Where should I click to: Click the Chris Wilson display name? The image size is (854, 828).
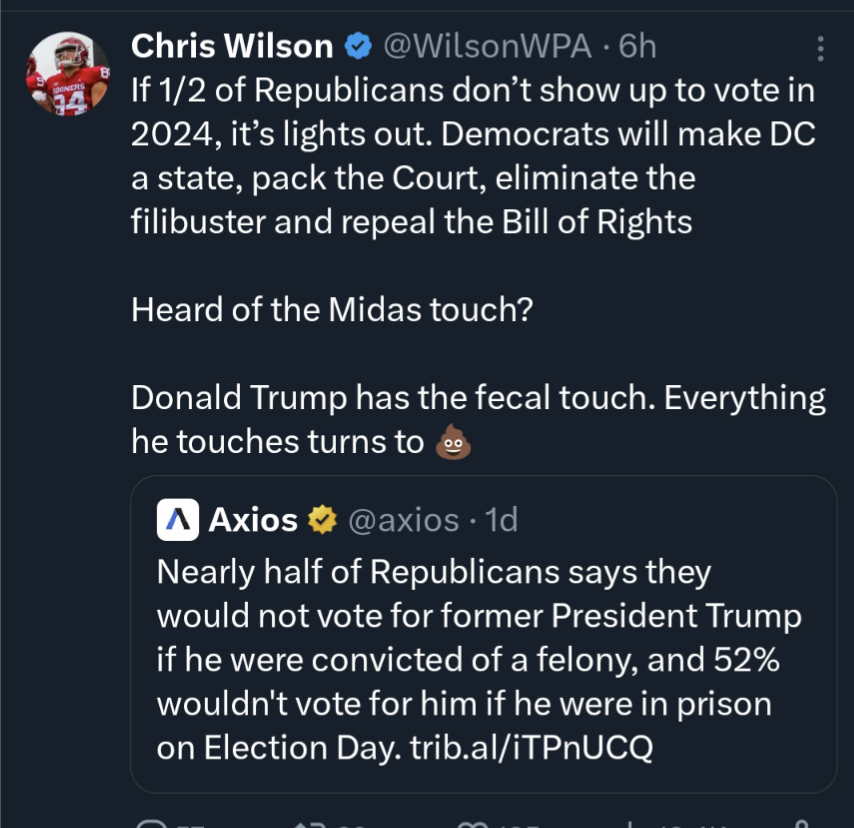point(232,45)
